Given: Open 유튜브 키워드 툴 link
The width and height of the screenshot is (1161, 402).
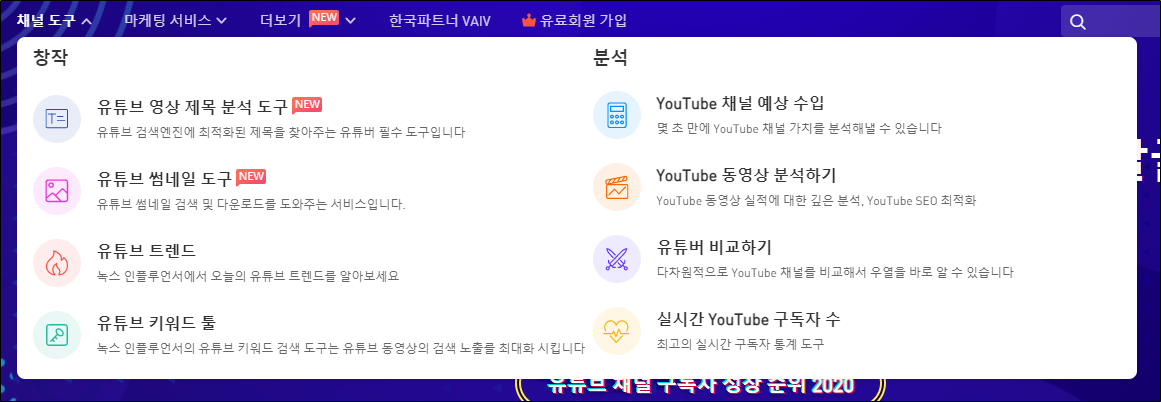Looking at the screenshot, I should 156,323.
